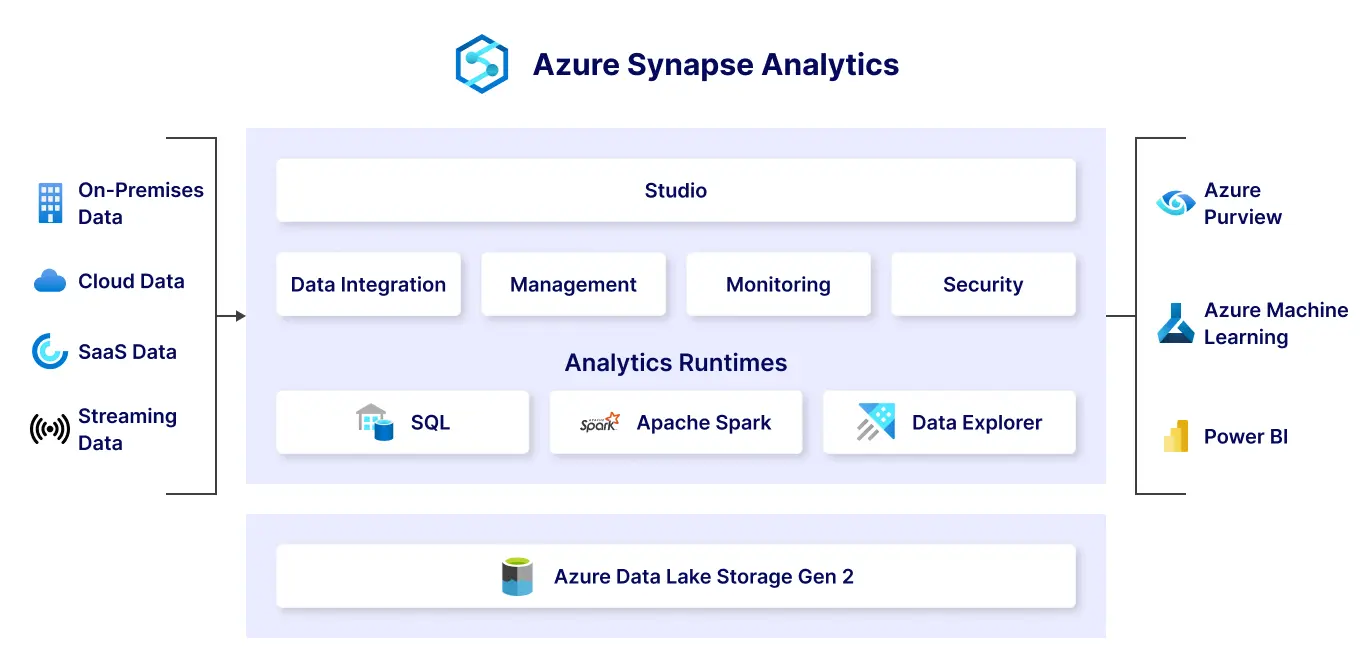Select the Data Integration box

368,284
